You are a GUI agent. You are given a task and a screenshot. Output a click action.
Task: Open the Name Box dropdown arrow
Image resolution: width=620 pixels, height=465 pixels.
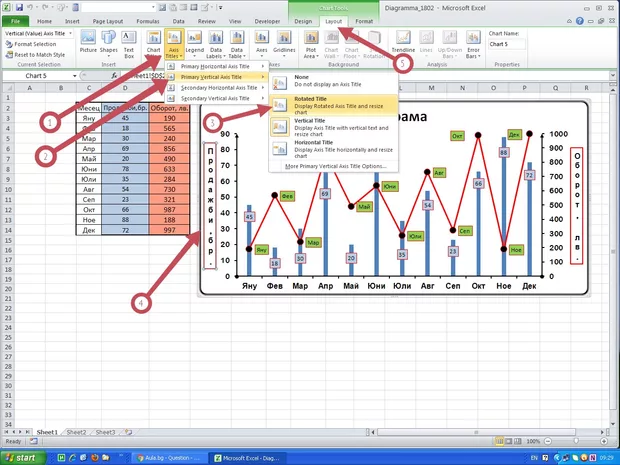click(74, 76)
